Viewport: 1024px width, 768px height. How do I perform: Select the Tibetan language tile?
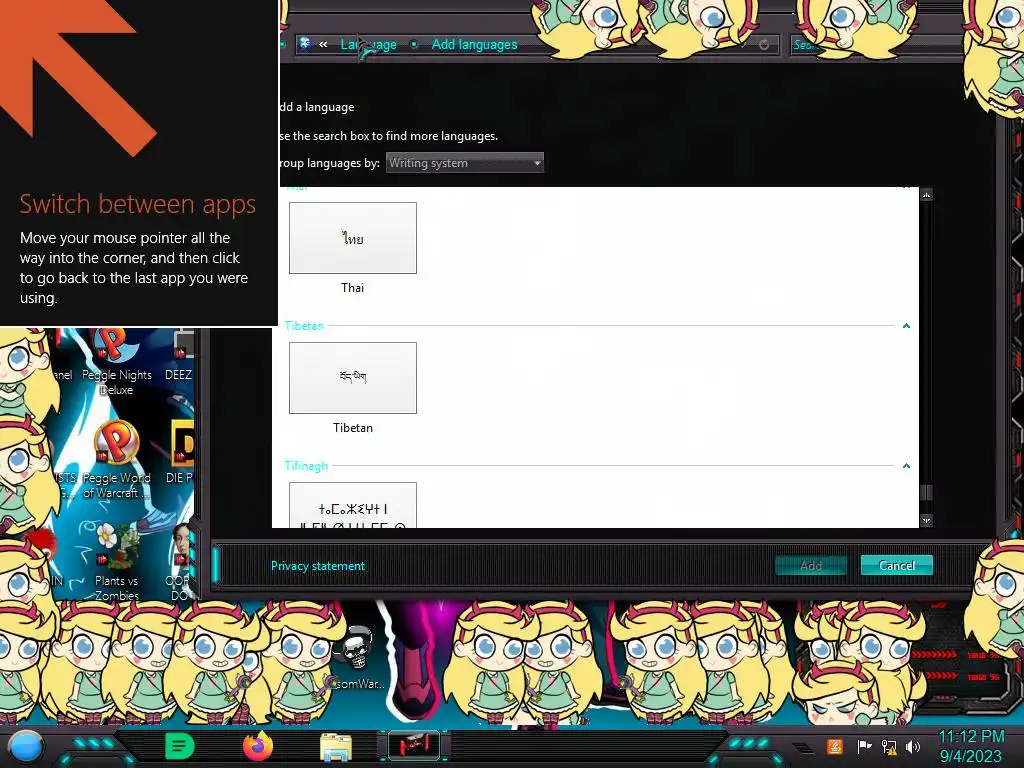click(353, 377)
